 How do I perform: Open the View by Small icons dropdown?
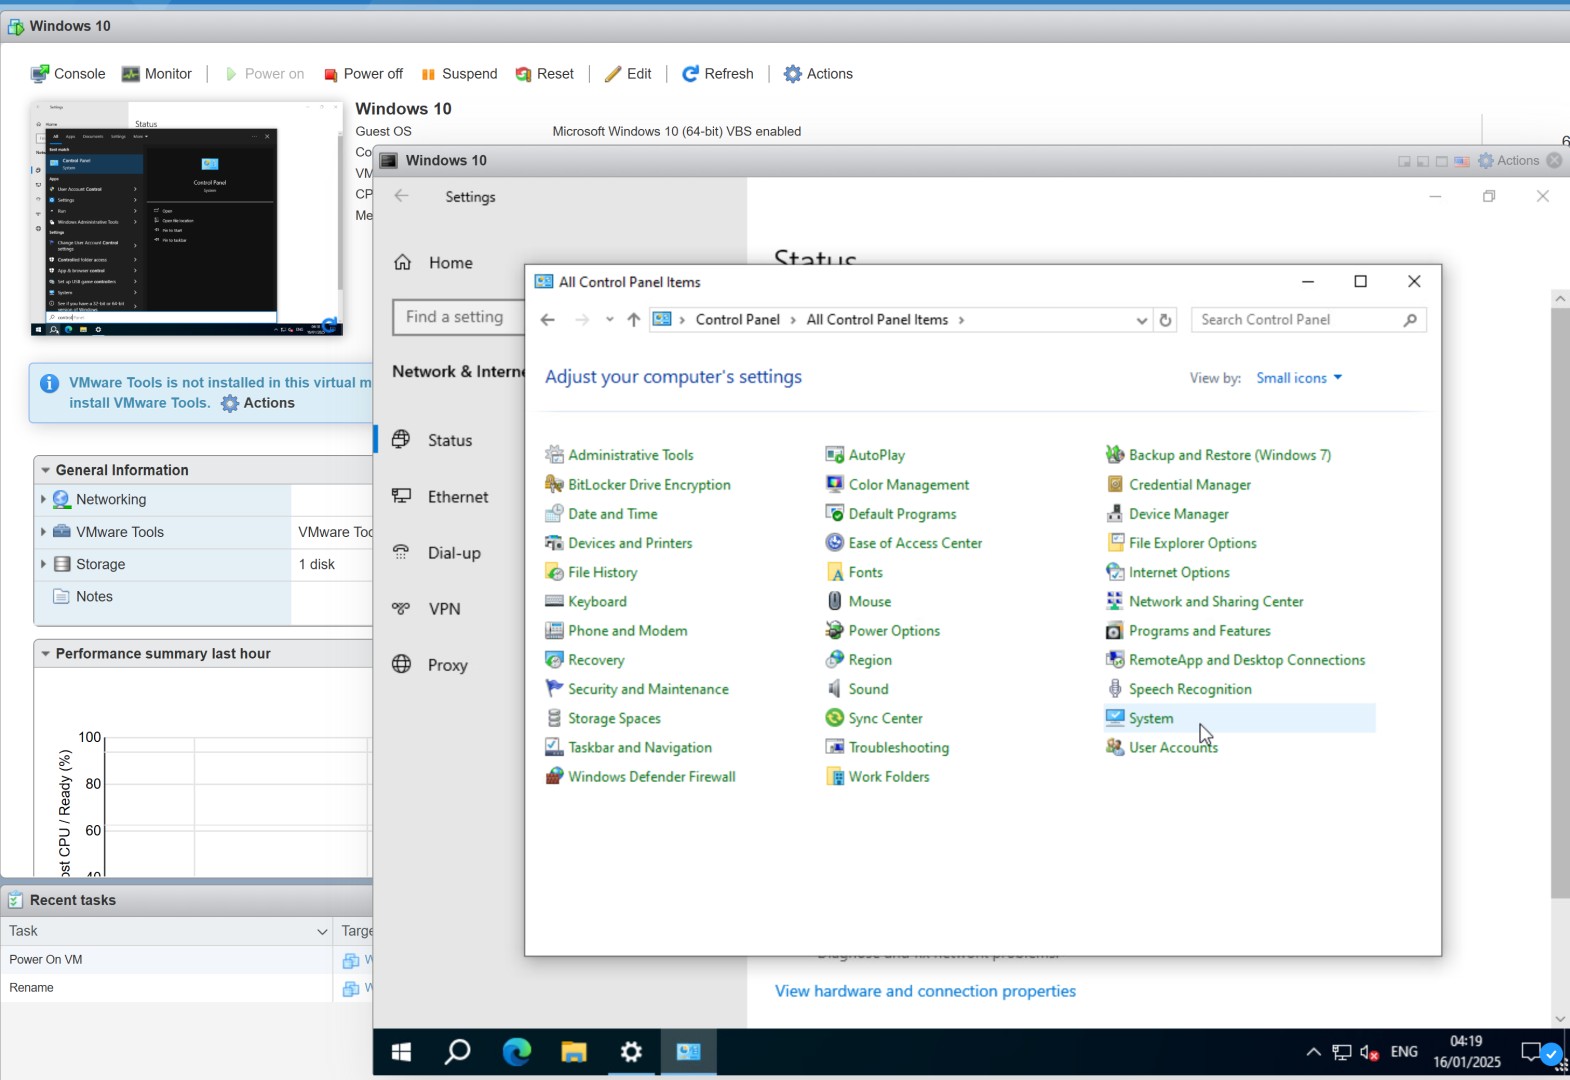[x=1299, y=378]
